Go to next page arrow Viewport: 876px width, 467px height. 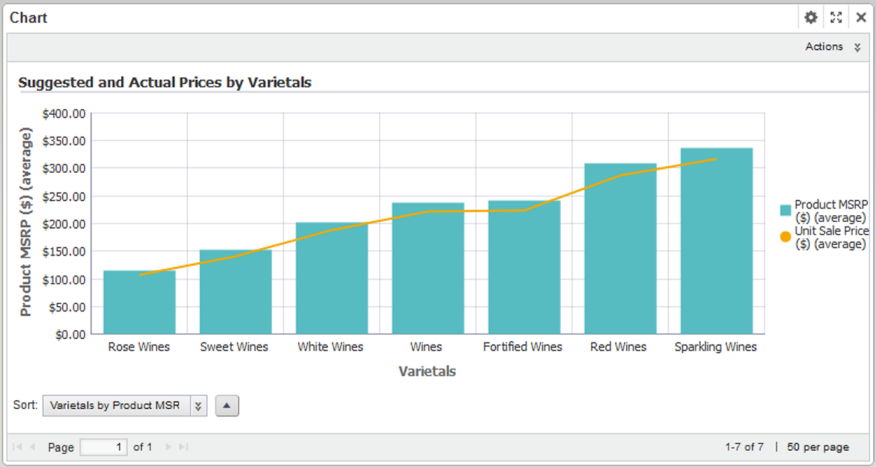click(x=168, y=447)
